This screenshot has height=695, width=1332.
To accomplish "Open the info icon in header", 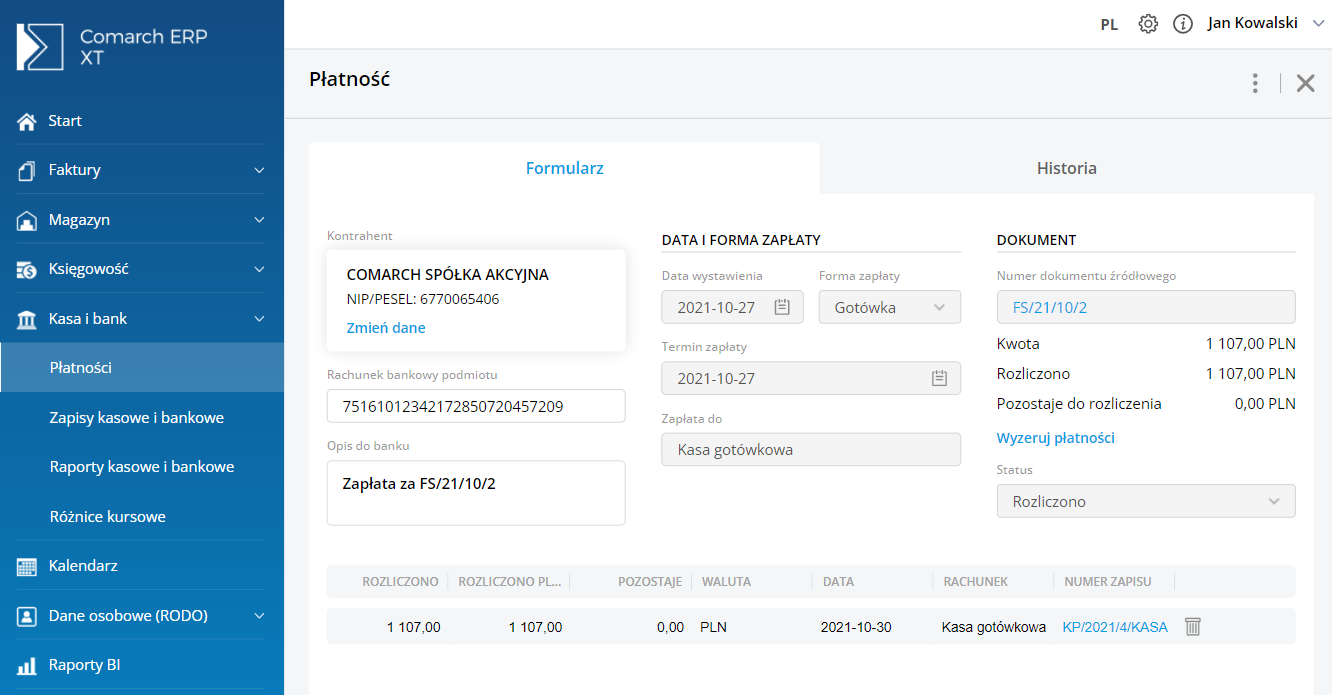I will point(1183,24).
